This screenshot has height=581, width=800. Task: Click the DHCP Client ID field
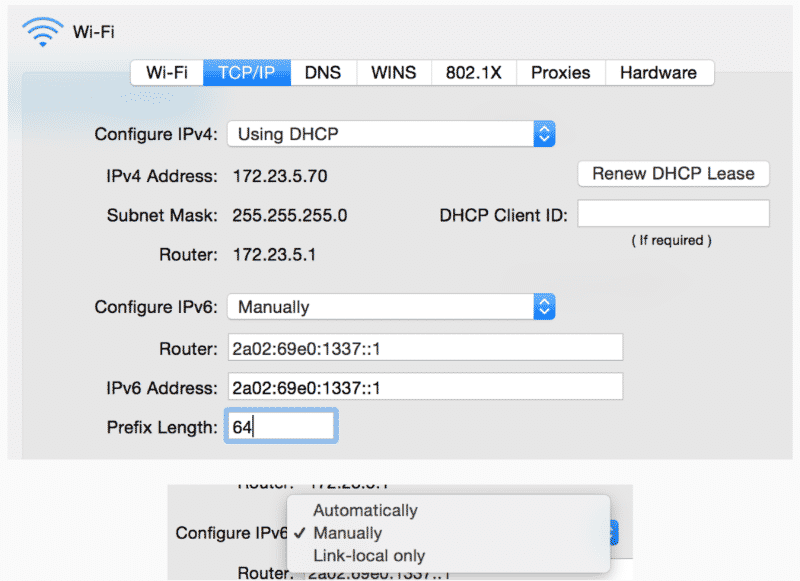[x=673, y=213]
